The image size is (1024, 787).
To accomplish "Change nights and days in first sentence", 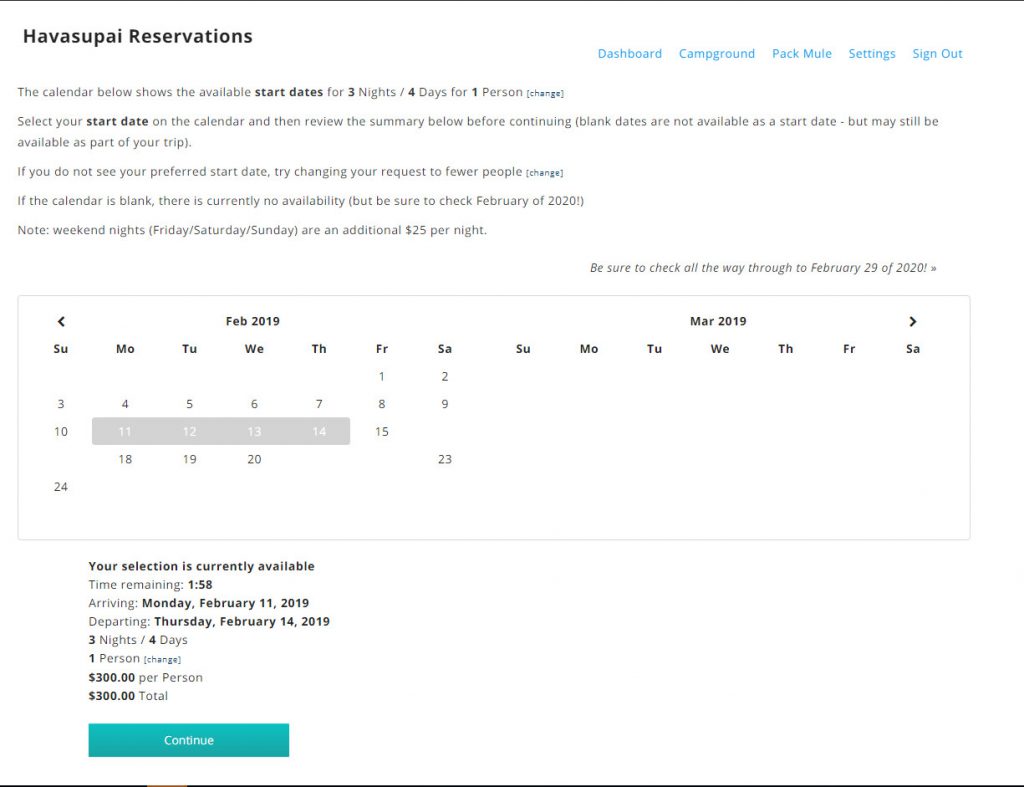I will click(x=545, y=93).
